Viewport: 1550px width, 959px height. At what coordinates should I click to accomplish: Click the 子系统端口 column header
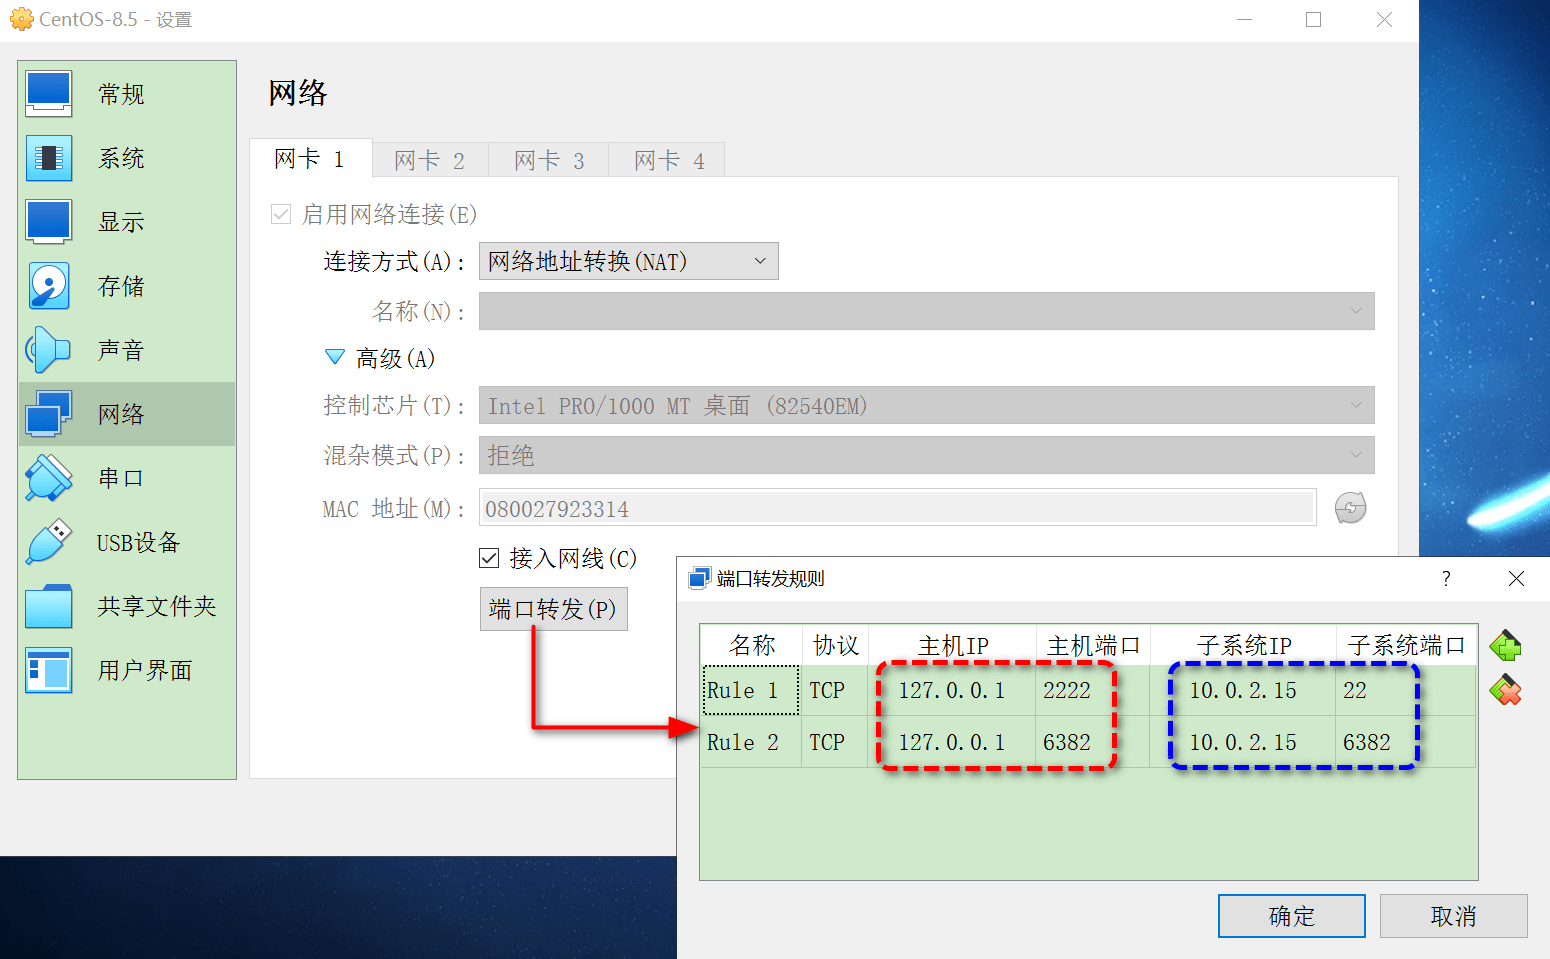tap(1406, 645)
